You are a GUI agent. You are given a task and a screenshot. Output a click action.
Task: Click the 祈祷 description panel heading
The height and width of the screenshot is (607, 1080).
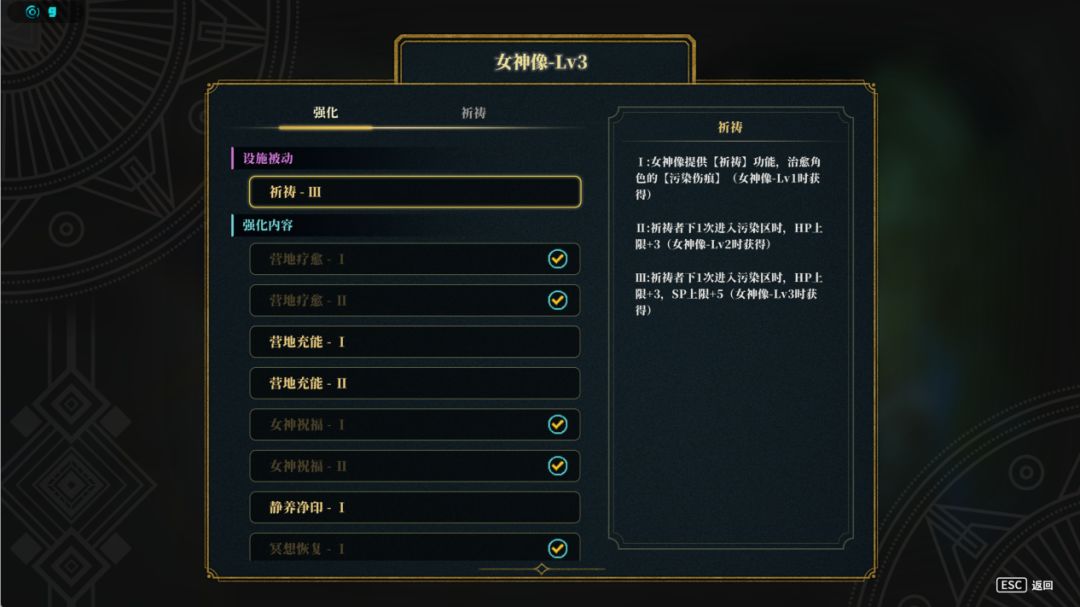[730, 127]
